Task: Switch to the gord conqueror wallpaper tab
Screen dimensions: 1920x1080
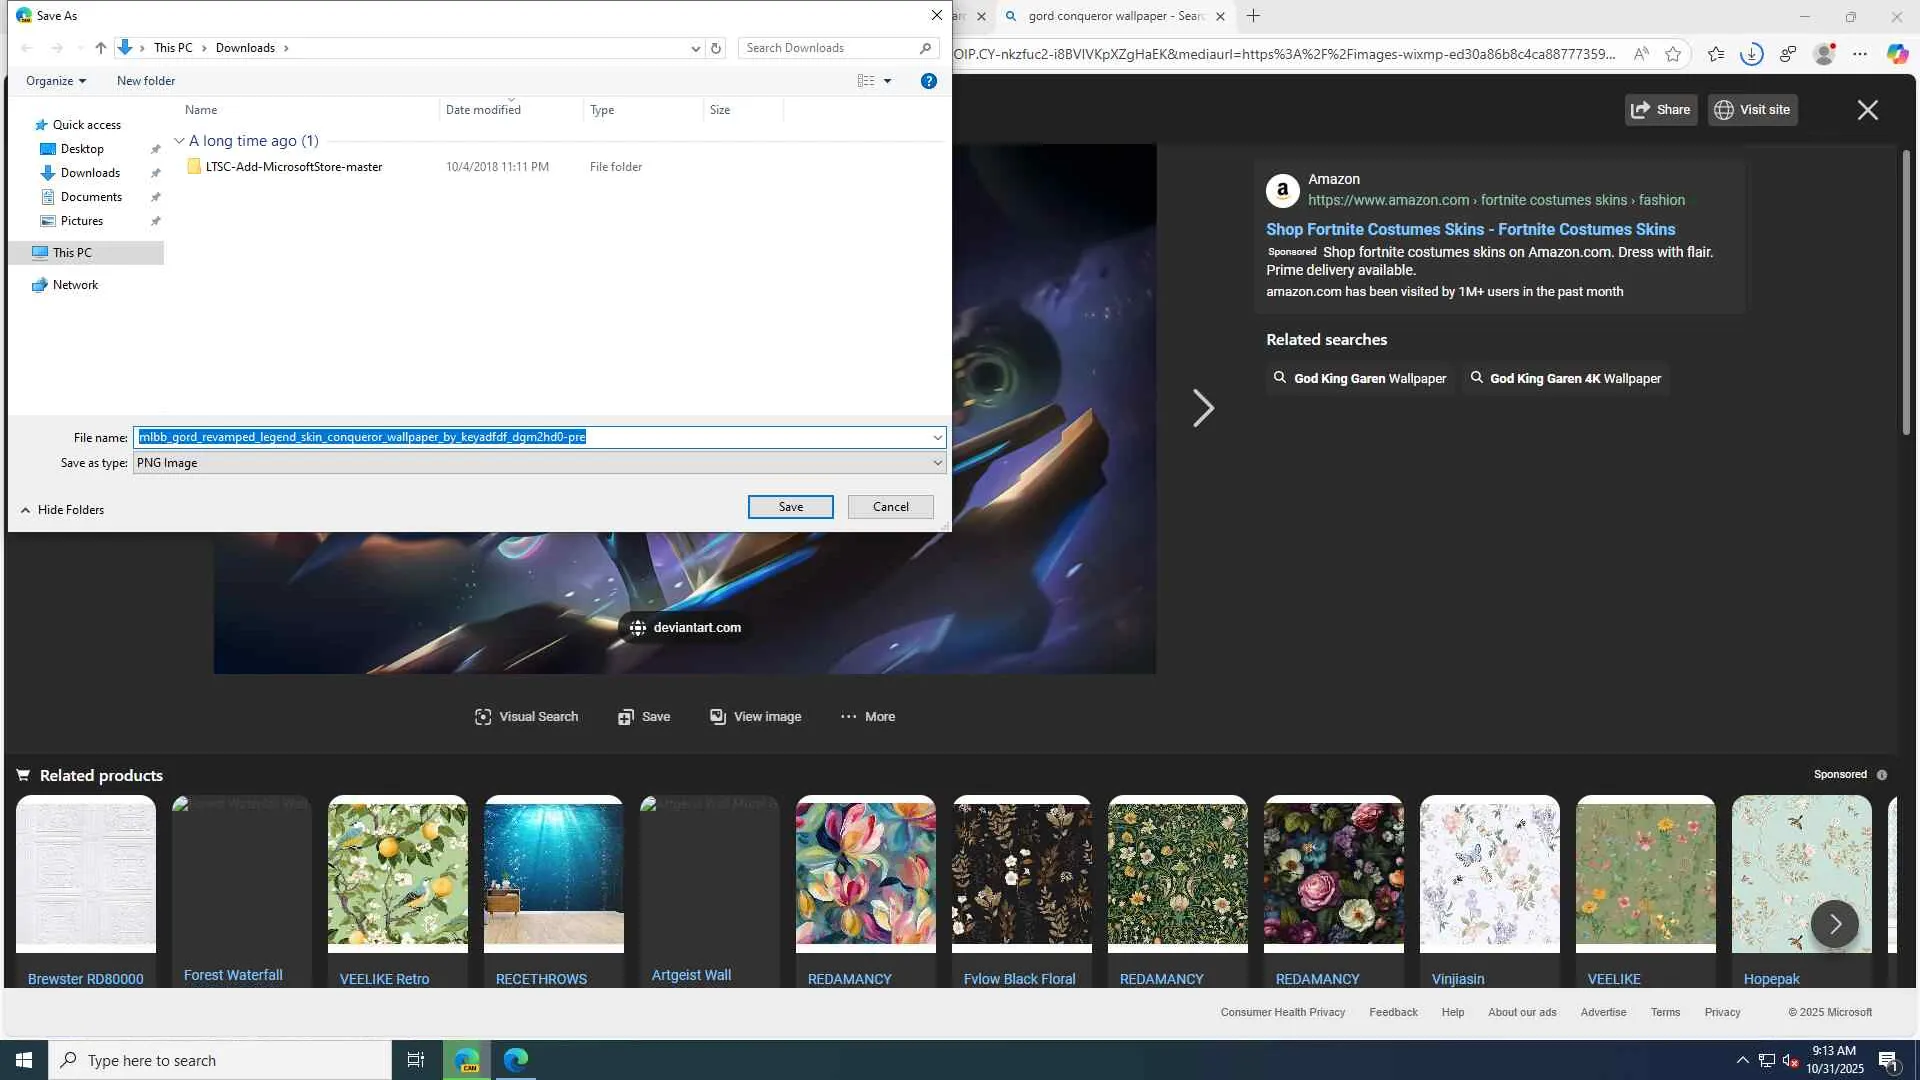Action: point(1115,16)
